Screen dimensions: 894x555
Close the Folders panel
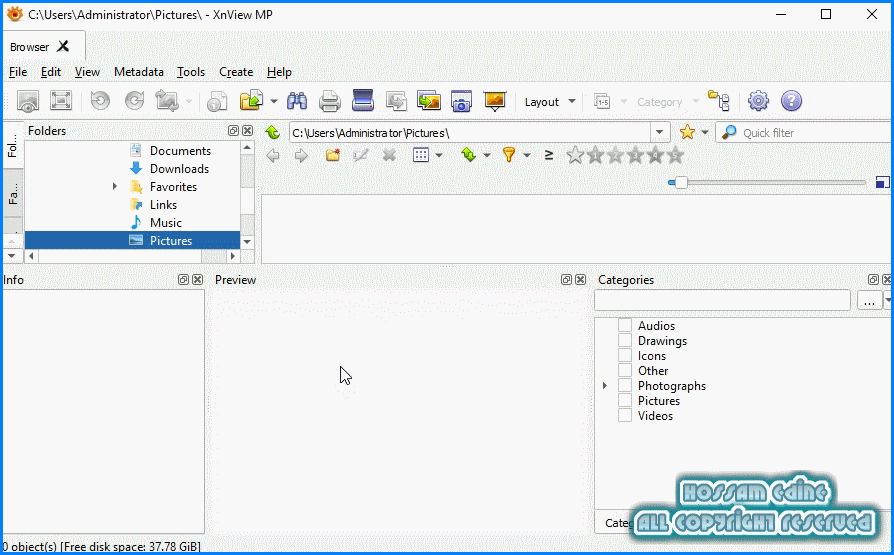(x=247, y=131)
